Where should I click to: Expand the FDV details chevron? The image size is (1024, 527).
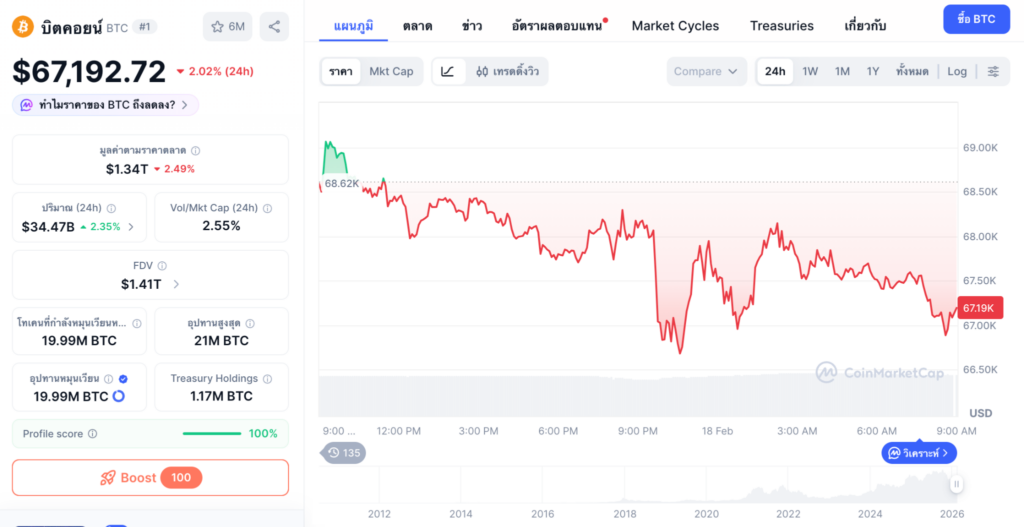tap(177, 284)
